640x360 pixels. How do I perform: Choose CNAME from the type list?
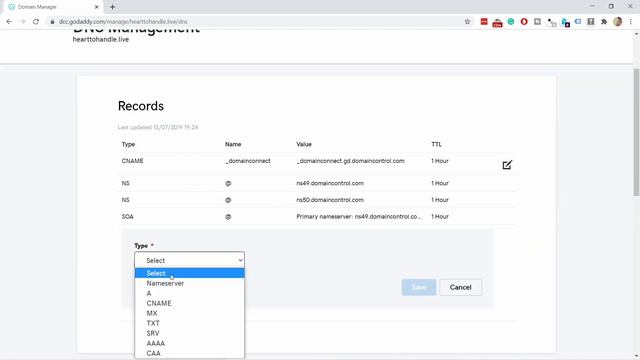pos(189,303)
